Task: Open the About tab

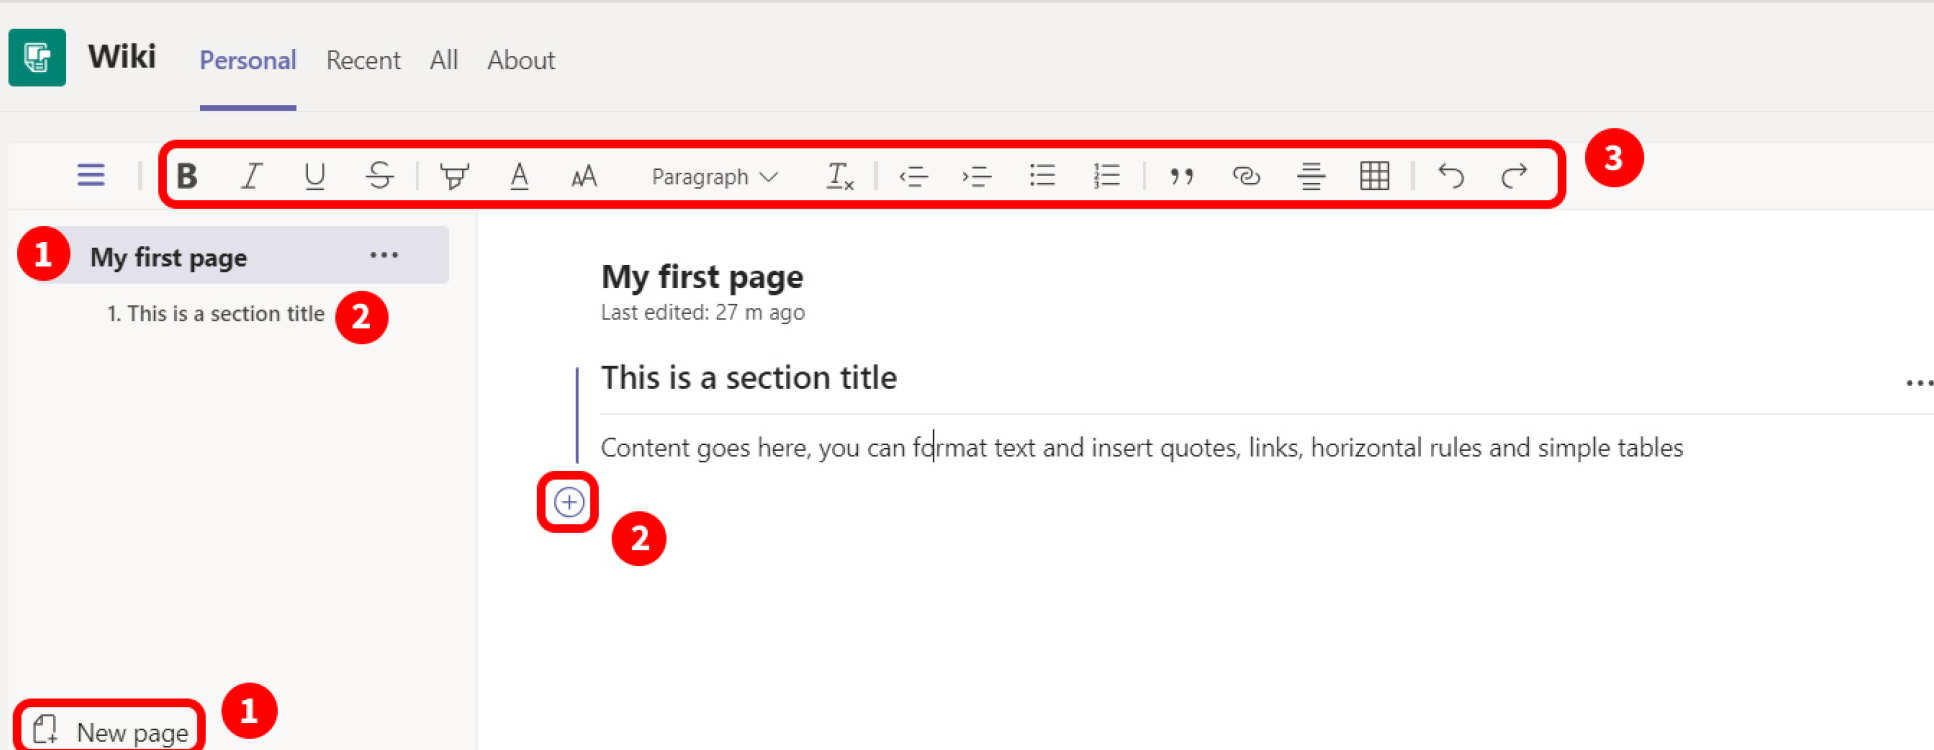Action: pos(521,60)
